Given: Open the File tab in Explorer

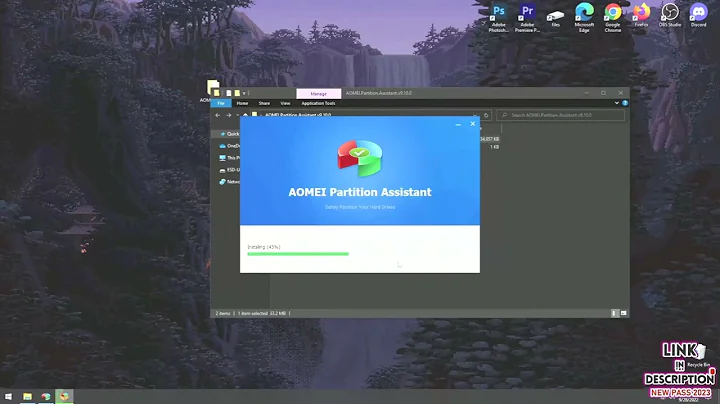Looking at the screenshot, I should tap(221, 103).
